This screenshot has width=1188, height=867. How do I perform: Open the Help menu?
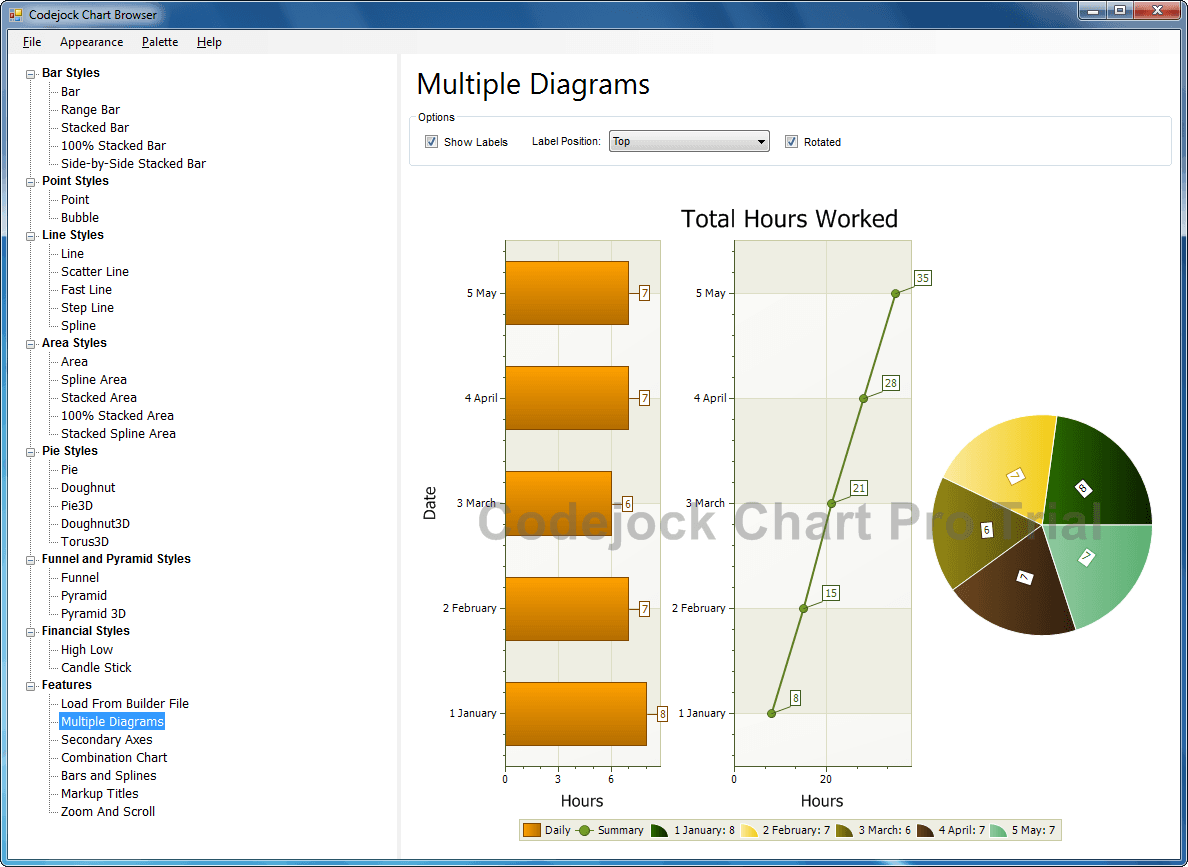click(x=209, y=42)
